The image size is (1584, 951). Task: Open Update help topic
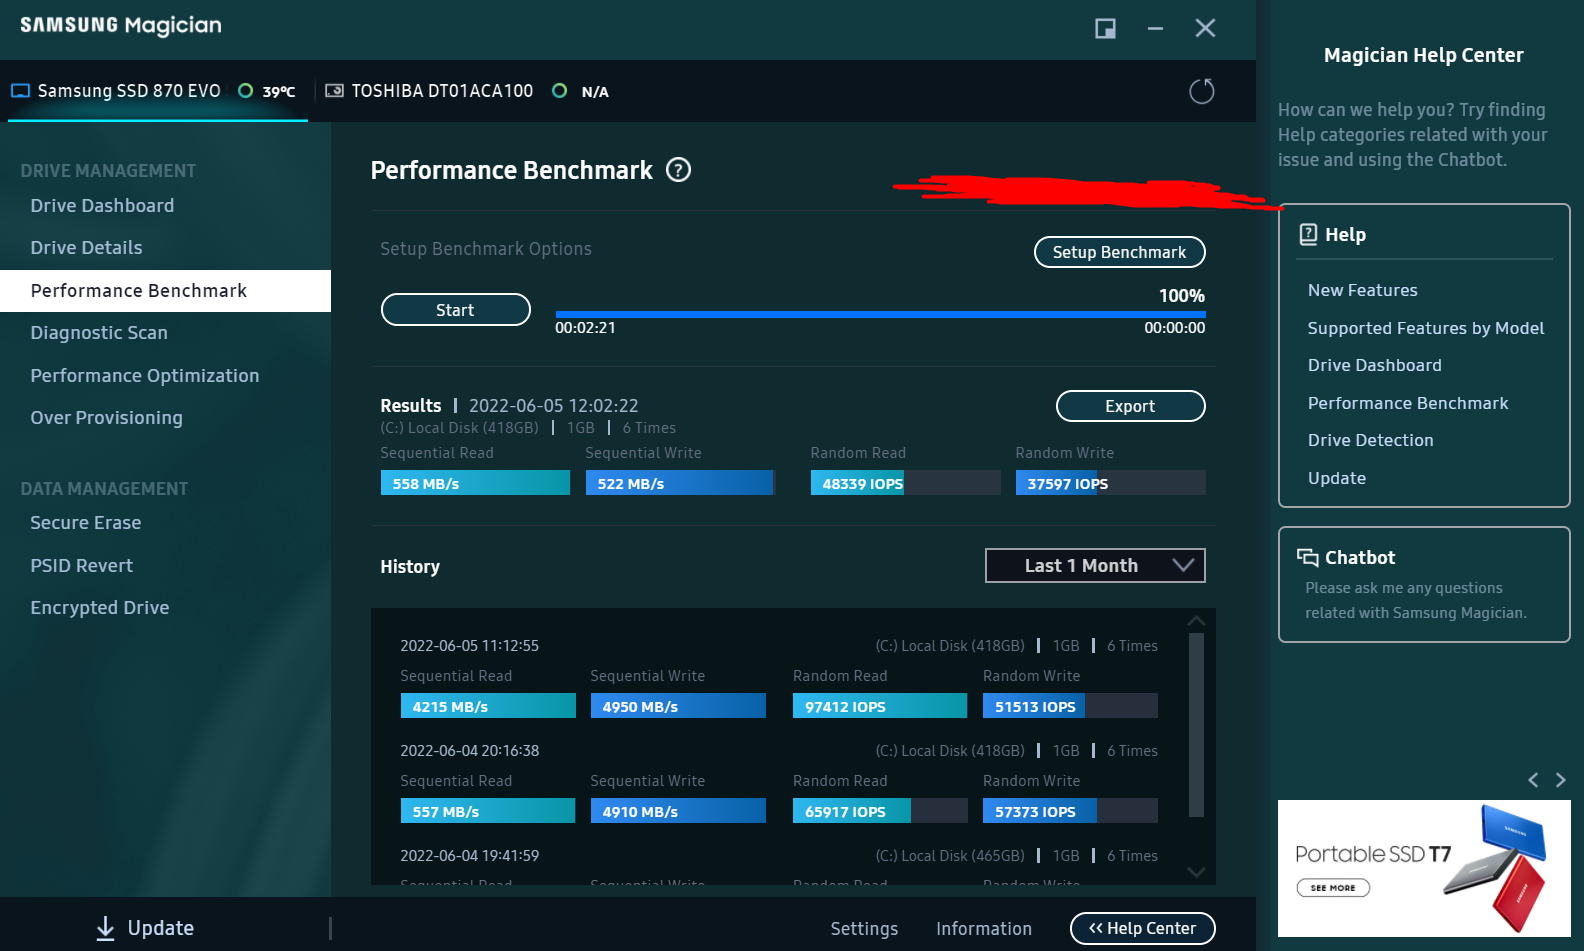click(x=1337, y=478)
